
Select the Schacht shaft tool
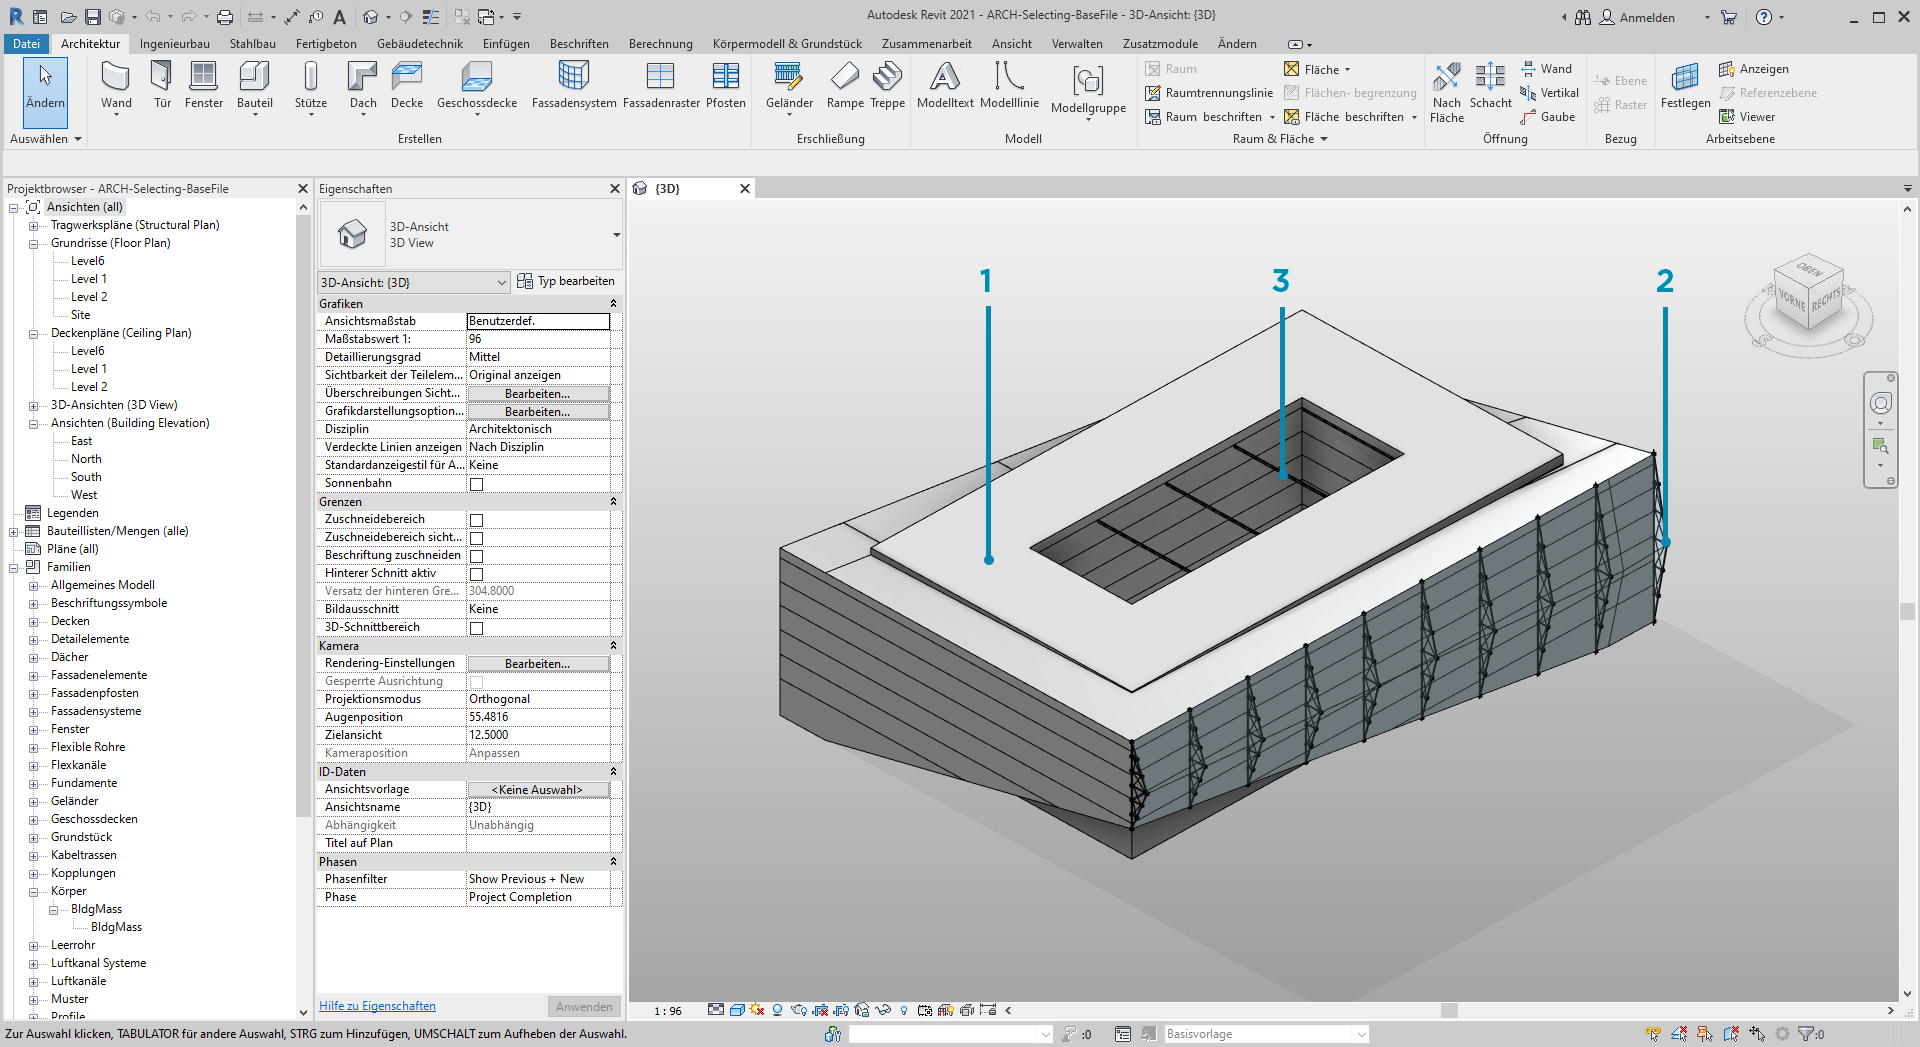point(1491,87)
